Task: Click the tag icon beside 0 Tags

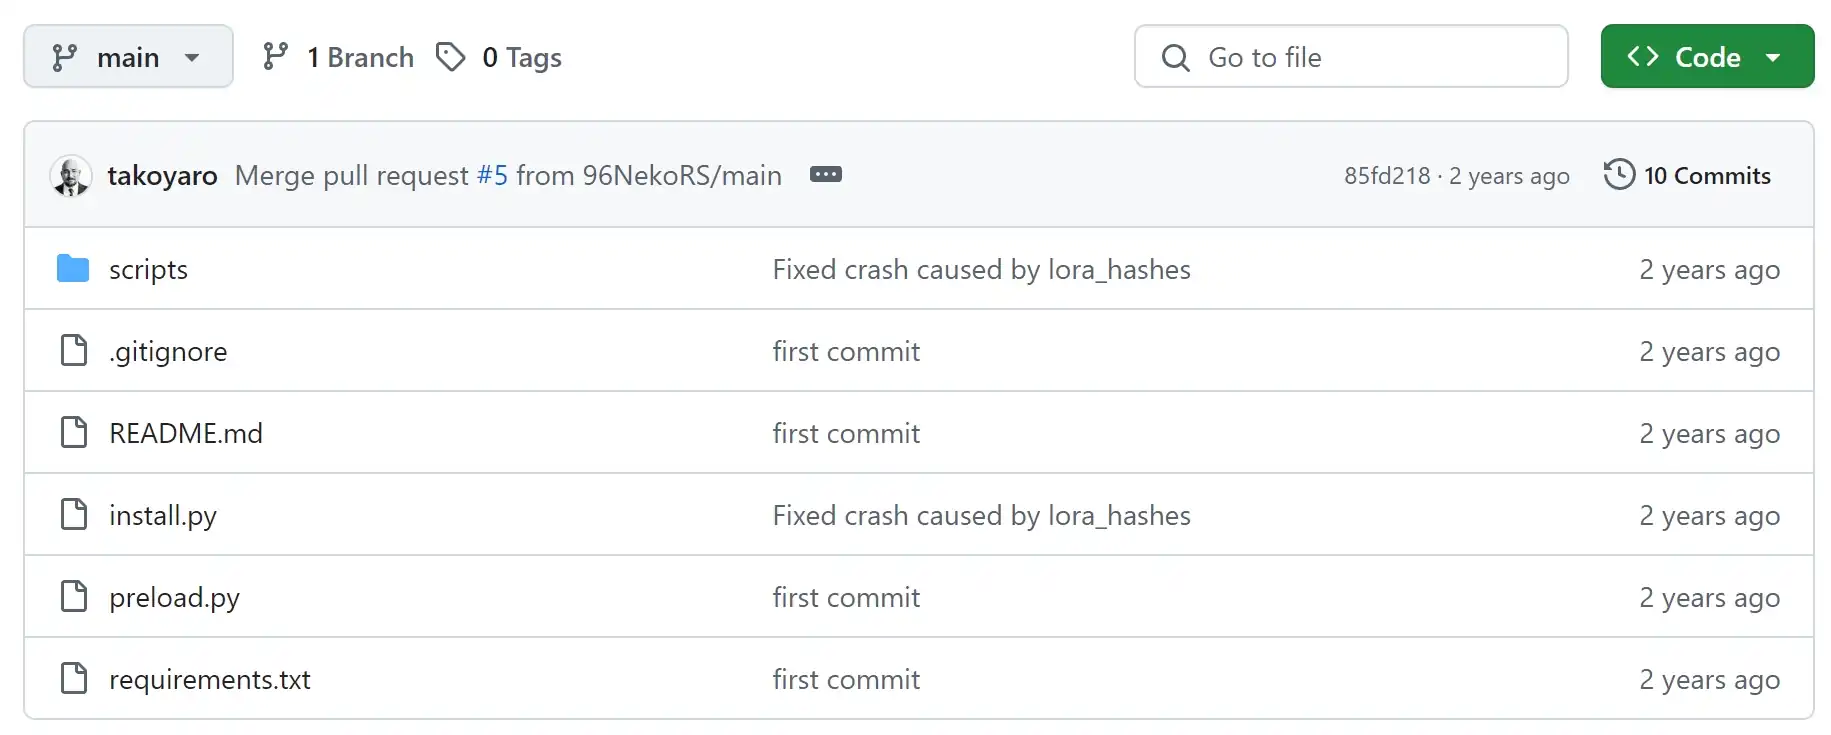Action: pos(451,57)
